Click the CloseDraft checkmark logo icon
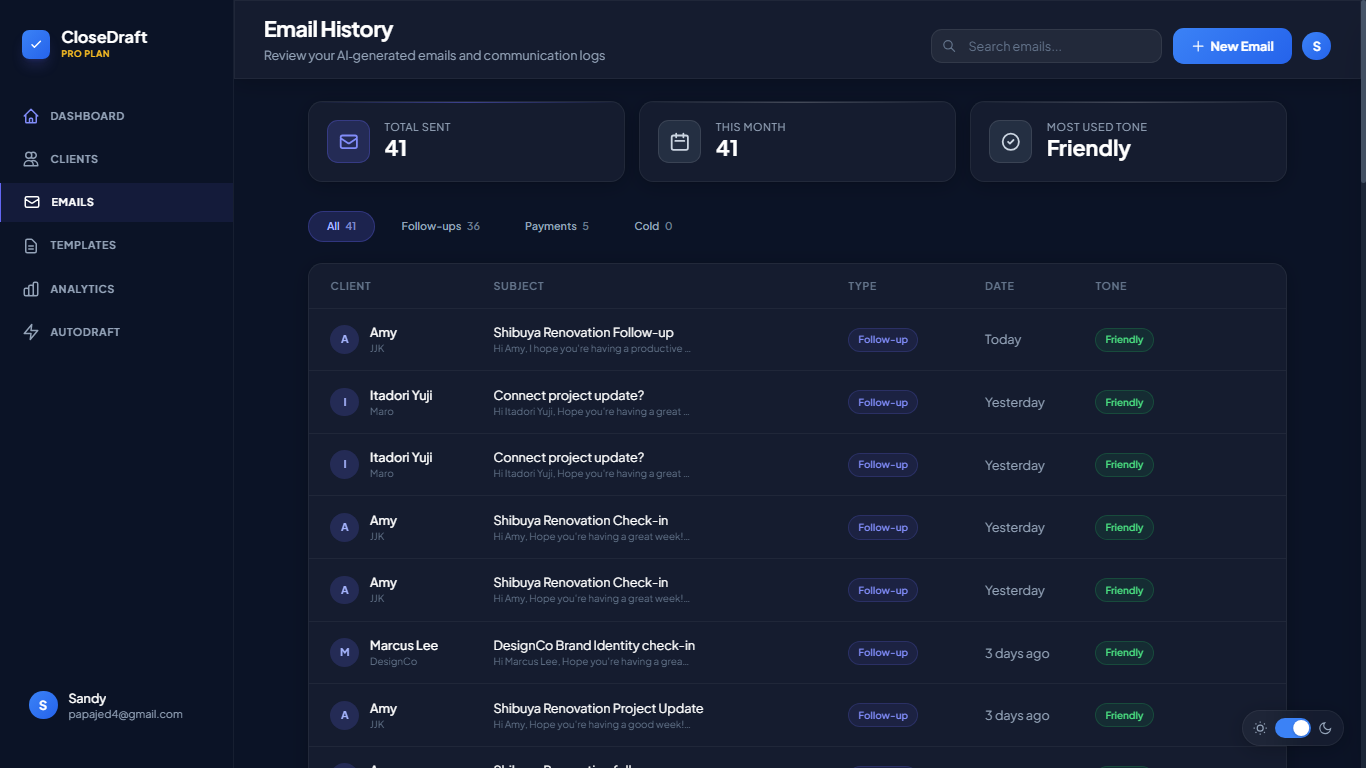The height and width of the screenshot is (768, 1366). [36, 44]
